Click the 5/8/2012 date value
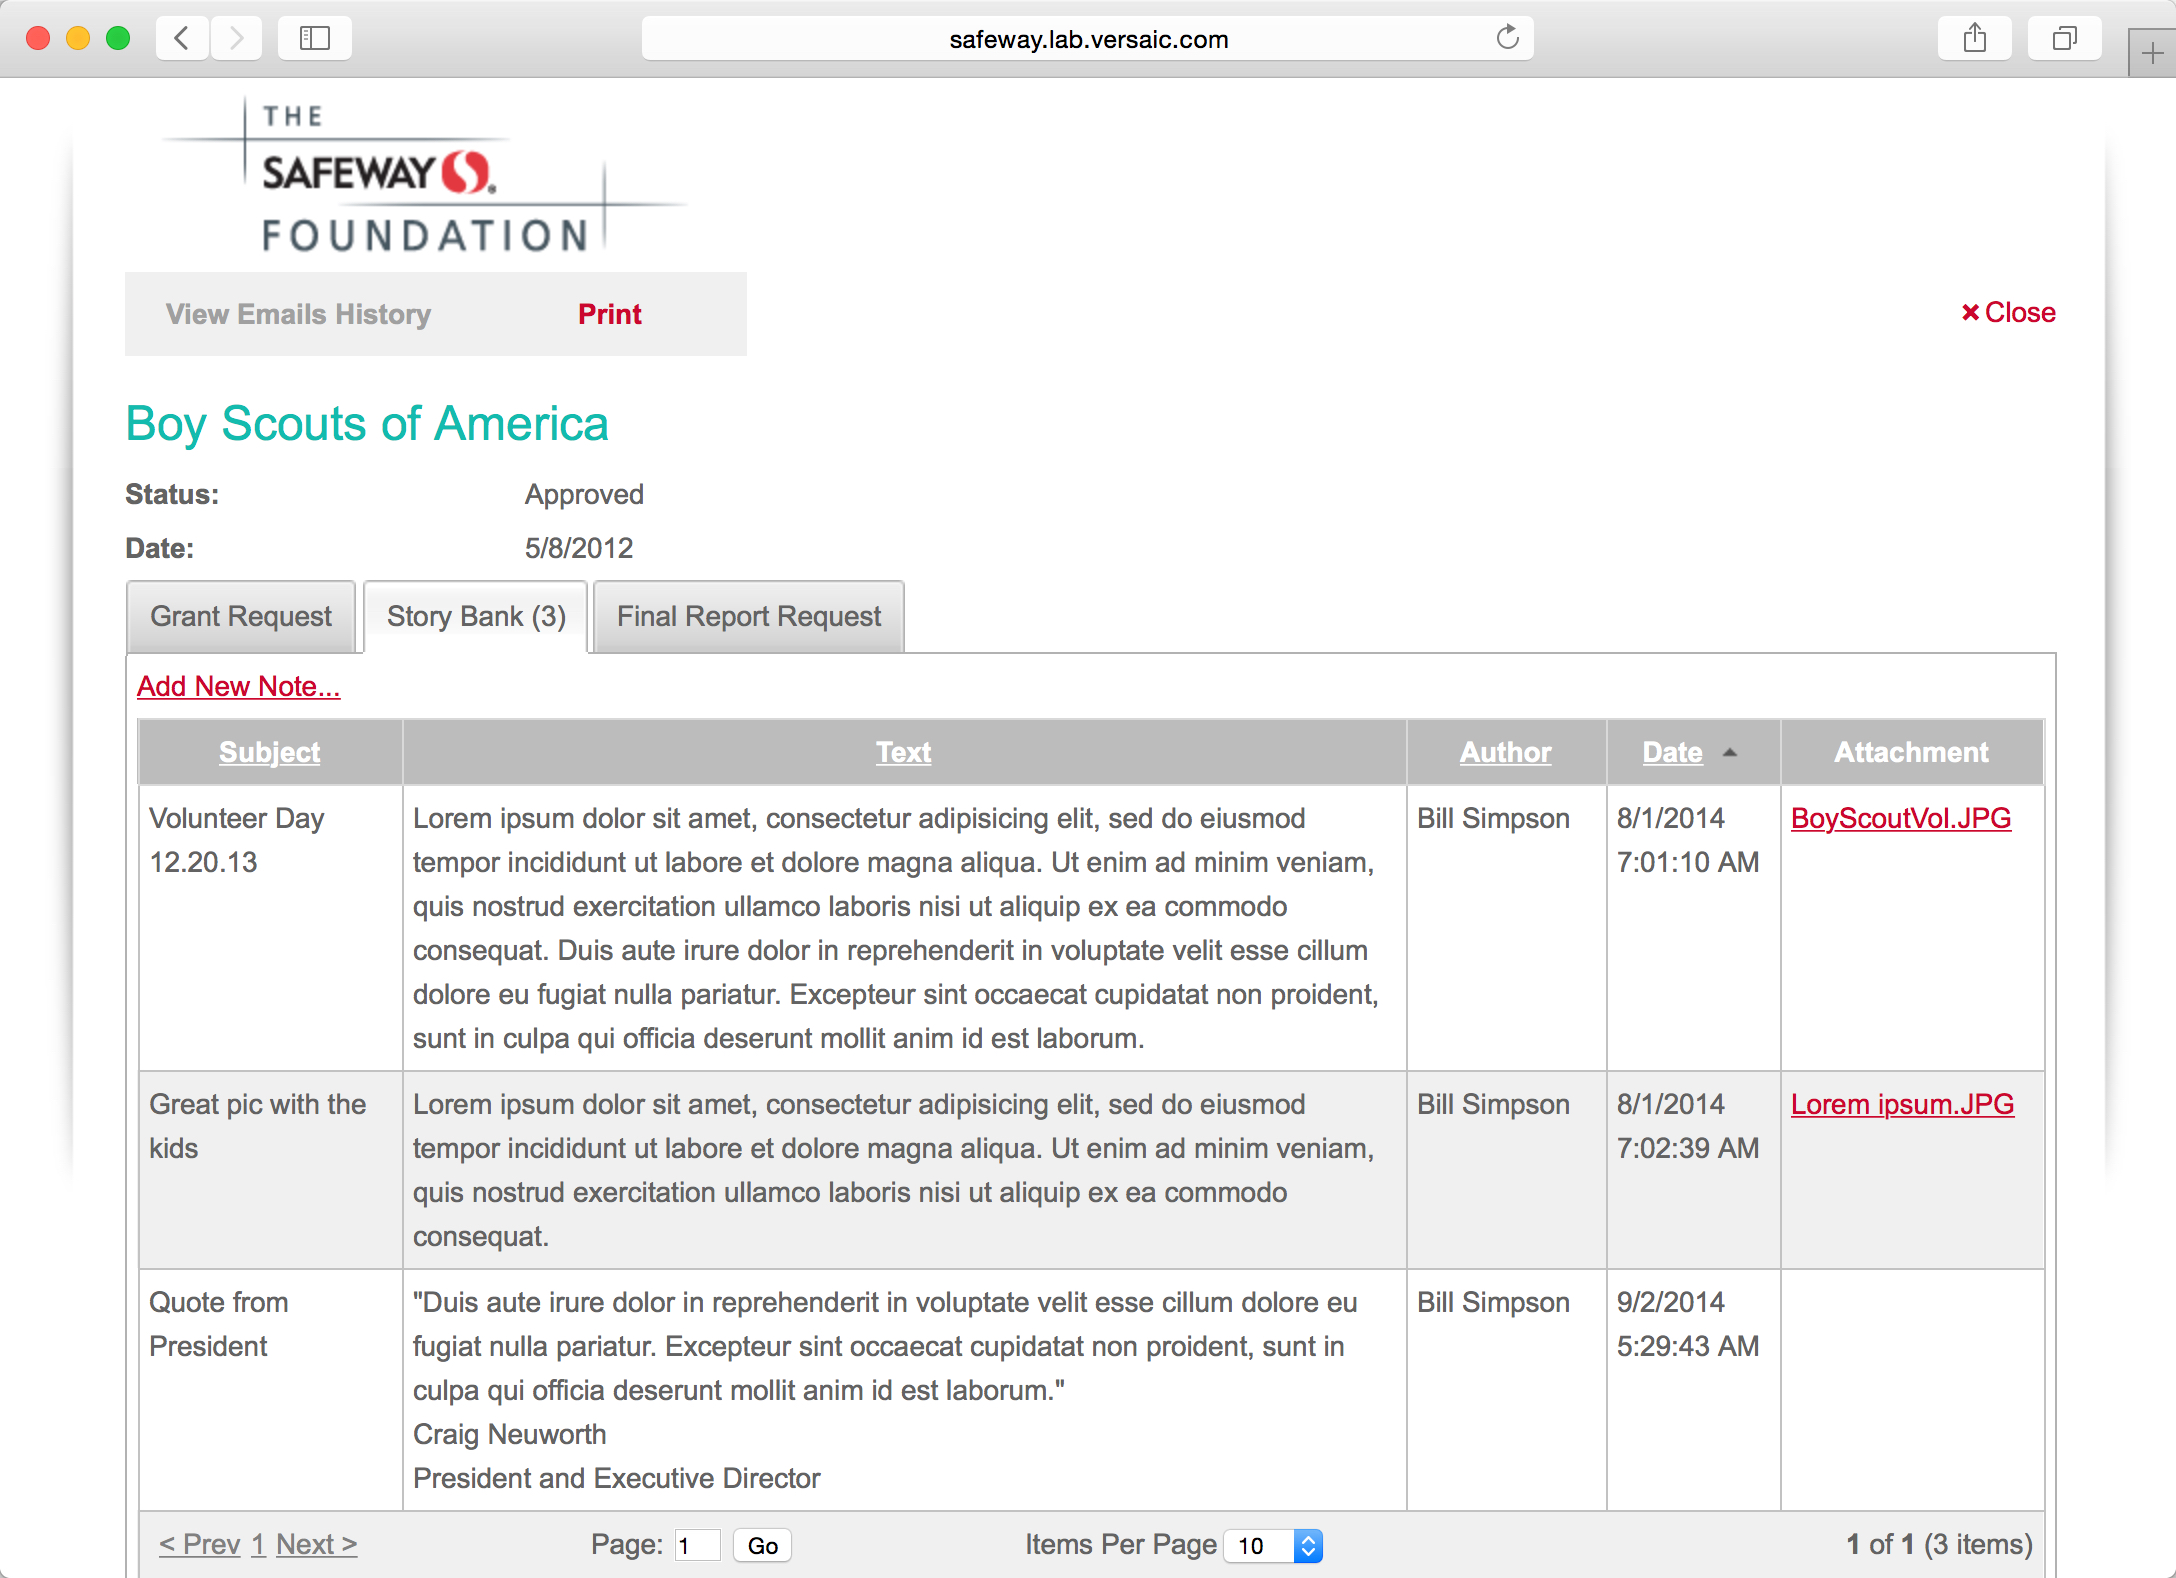 point(579,548)
